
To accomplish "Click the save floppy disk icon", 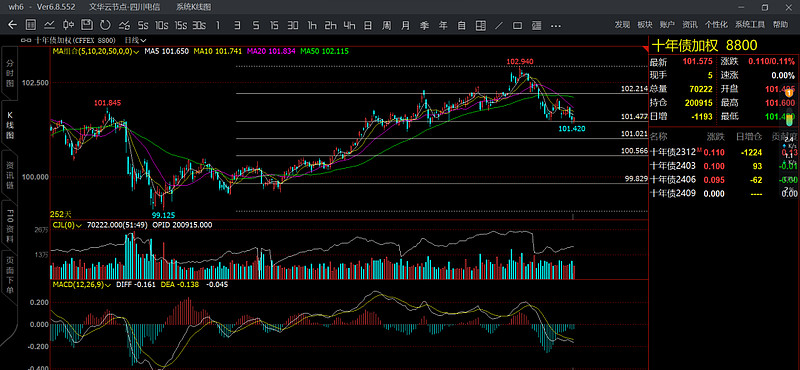I will tap(86, 24).
